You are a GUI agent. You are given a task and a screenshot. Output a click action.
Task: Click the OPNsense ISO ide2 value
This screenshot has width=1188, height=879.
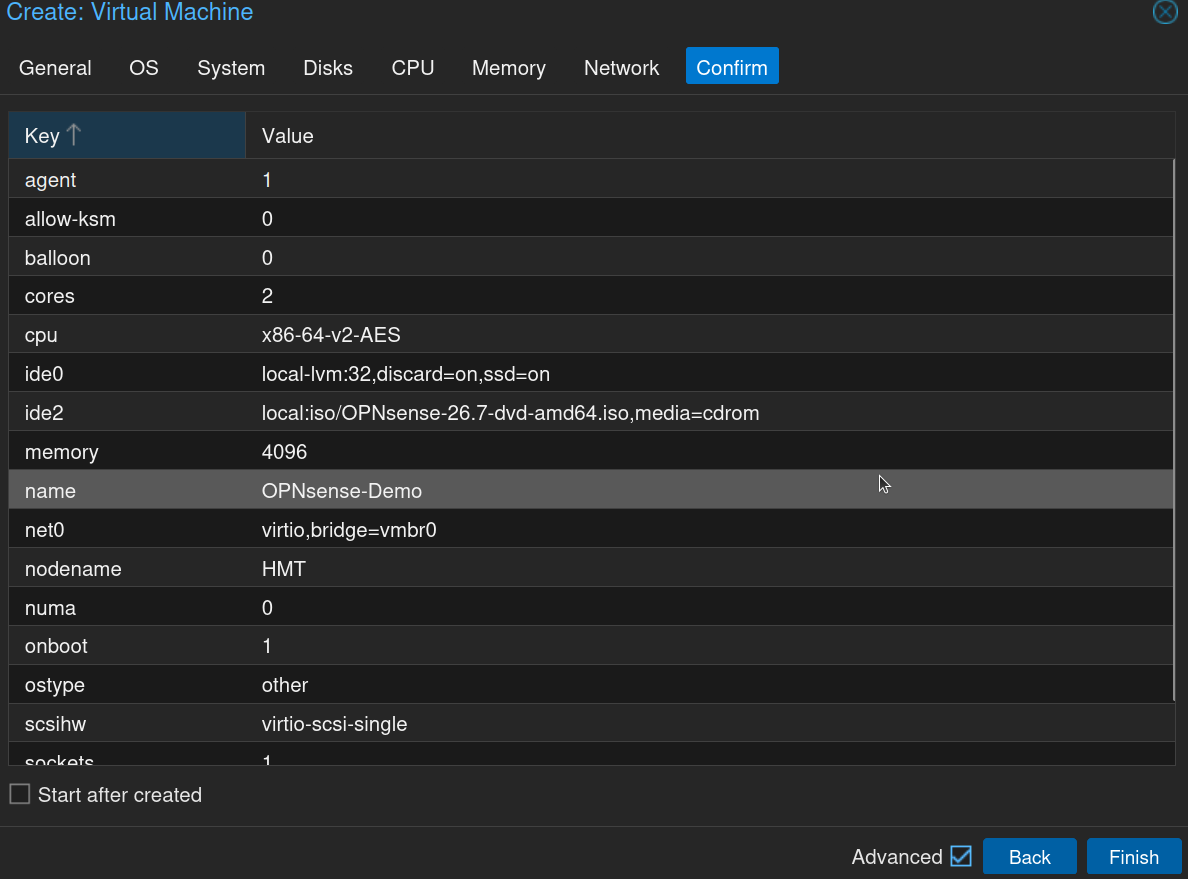[511, 413]
